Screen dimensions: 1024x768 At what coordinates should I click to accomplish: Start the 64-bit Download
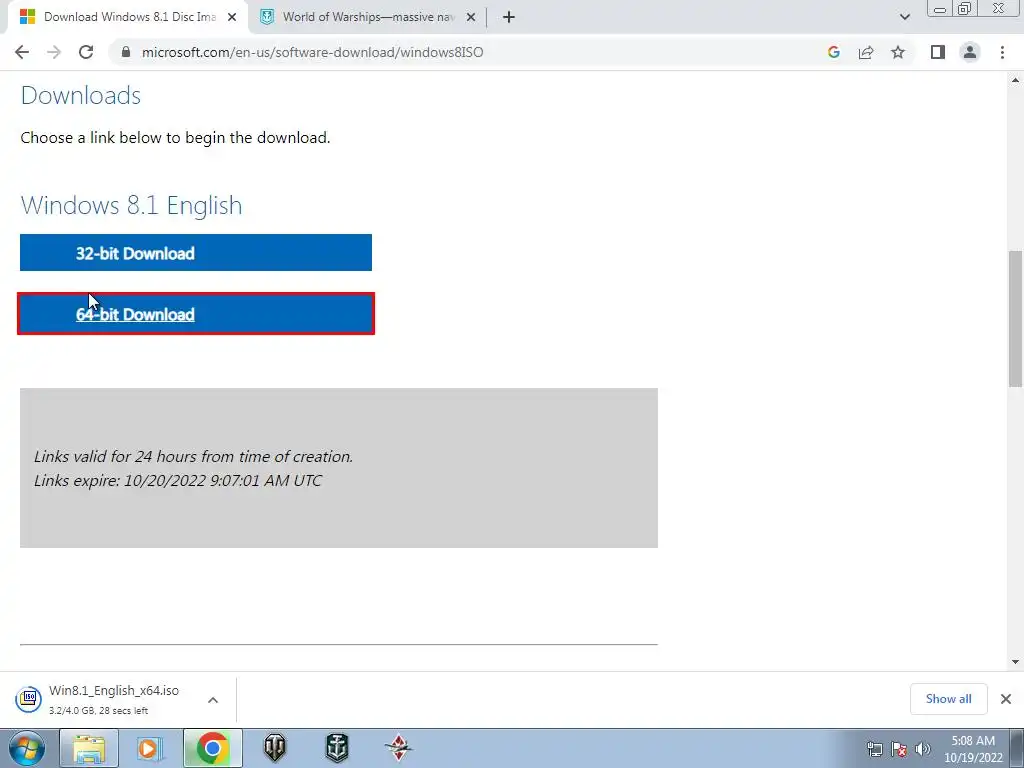pos(196,313)
